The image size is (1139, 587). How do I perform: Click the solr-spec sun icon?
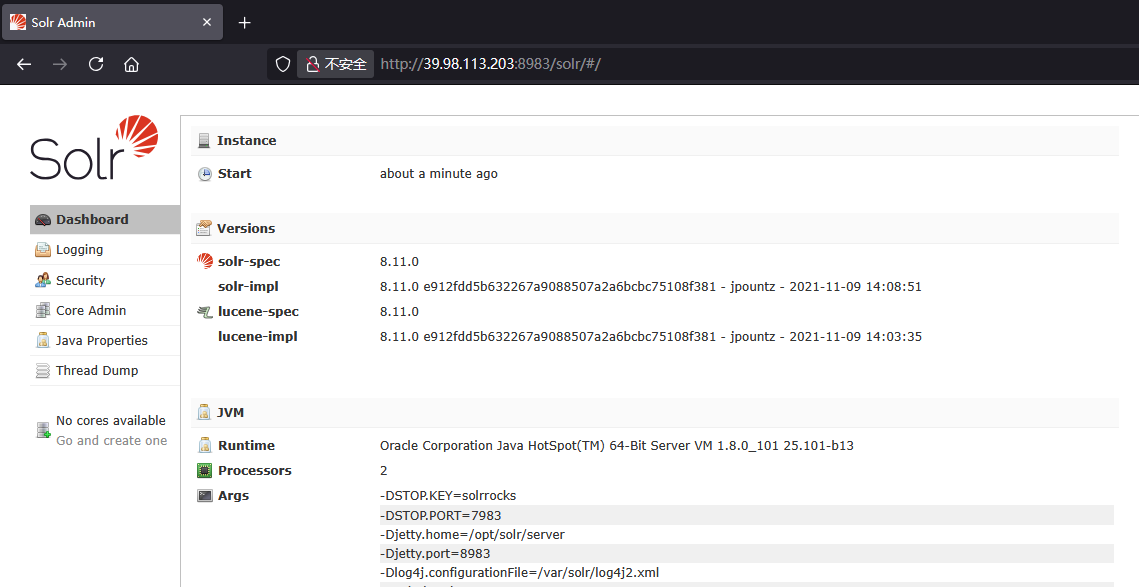click(205, 262)
